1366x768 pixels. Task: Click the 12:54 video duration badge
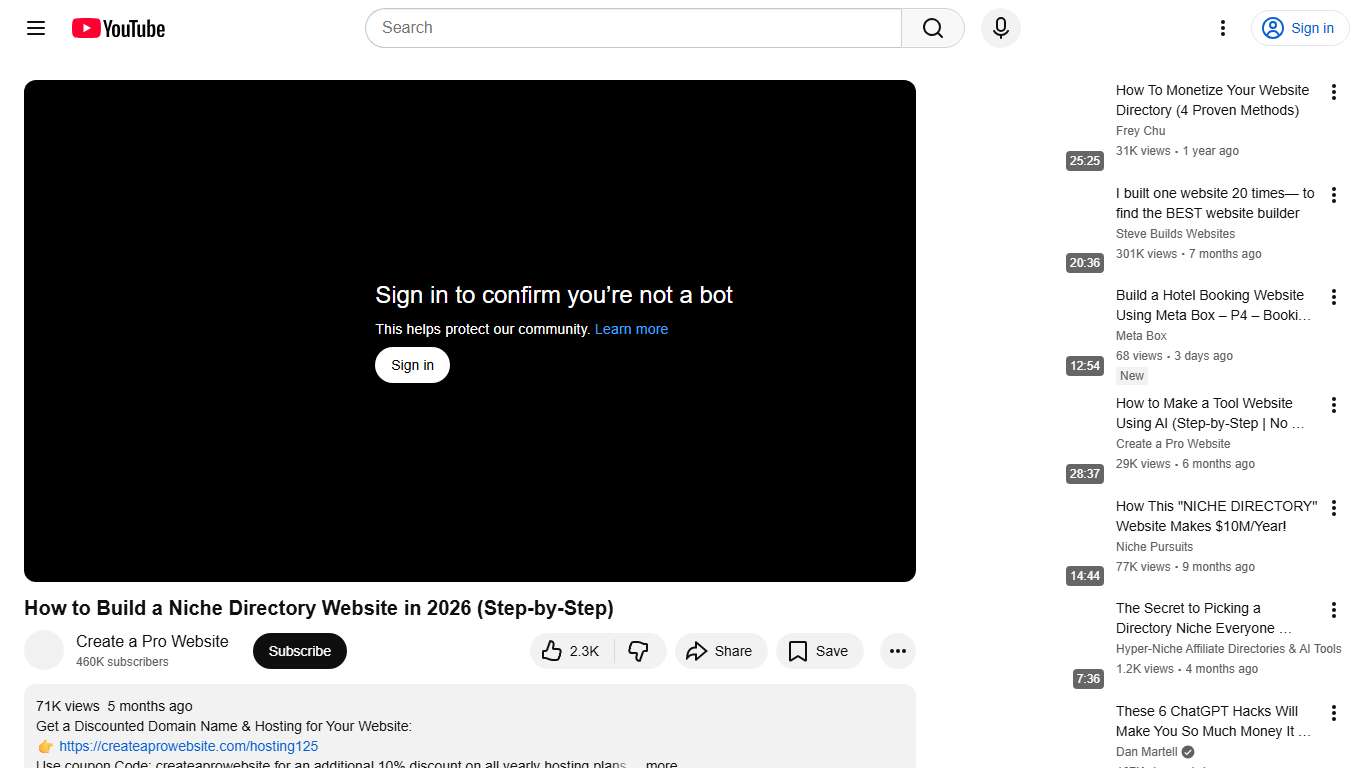1085,366
